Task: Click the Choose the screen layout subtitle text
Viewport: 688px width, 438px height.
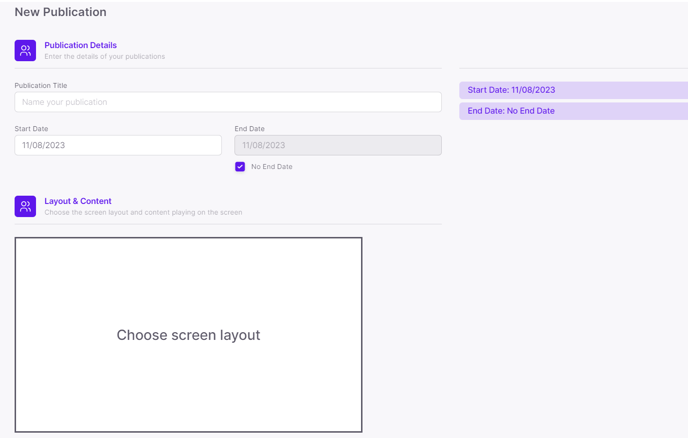Action: [x=143, y=212]
